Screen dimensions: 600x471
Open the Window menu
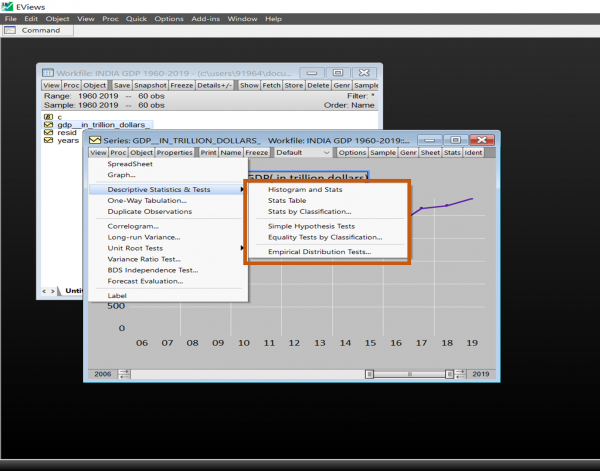coord(242,19)
